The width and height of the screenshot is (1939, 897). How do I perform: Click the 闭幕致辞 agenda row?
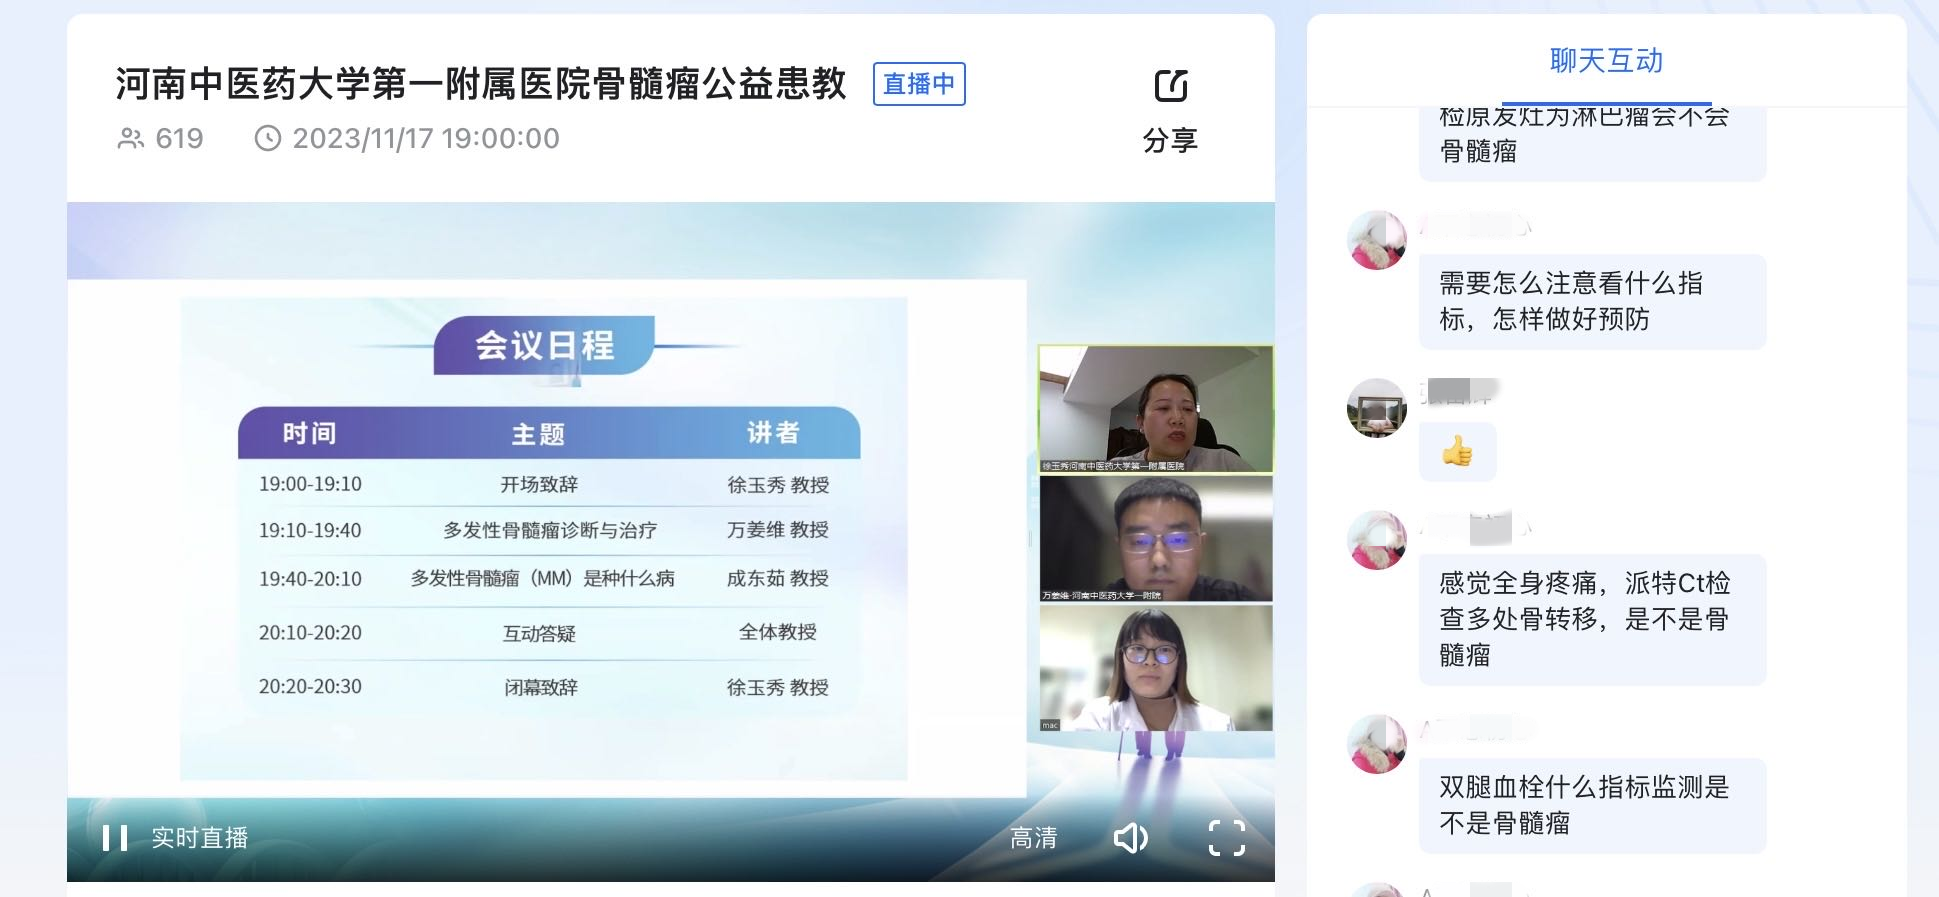coord(541,687)
